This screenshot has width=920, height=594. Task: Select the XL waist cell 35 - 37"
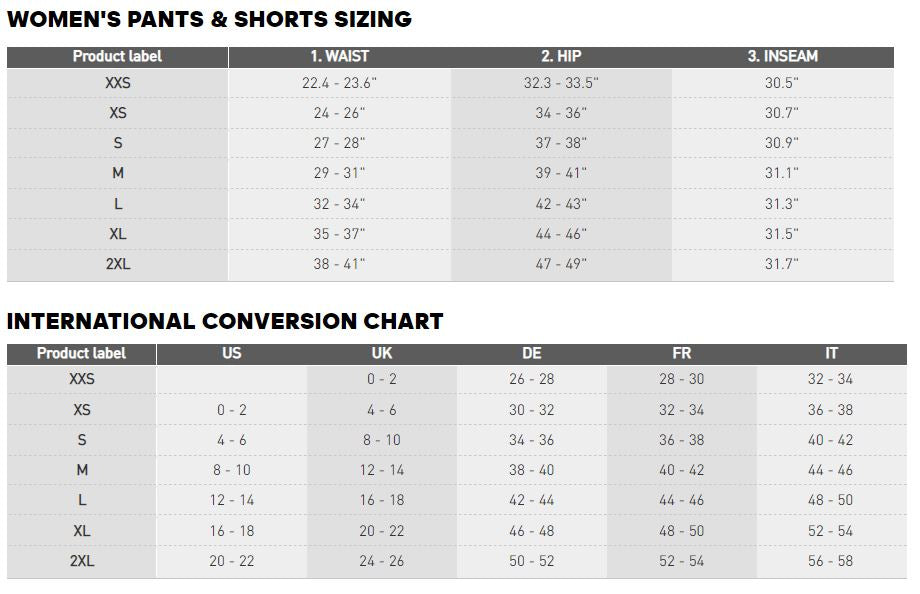point(339,234)
